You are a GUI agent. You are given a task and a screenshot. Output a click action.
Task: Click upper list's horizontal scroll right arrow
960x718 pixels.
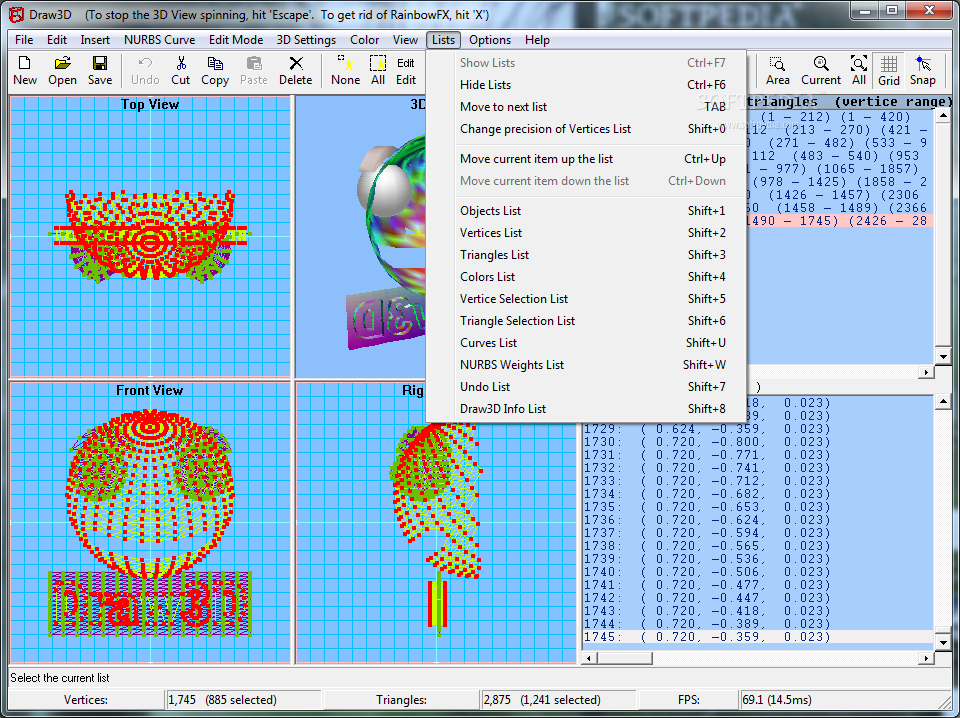[926, 372]
